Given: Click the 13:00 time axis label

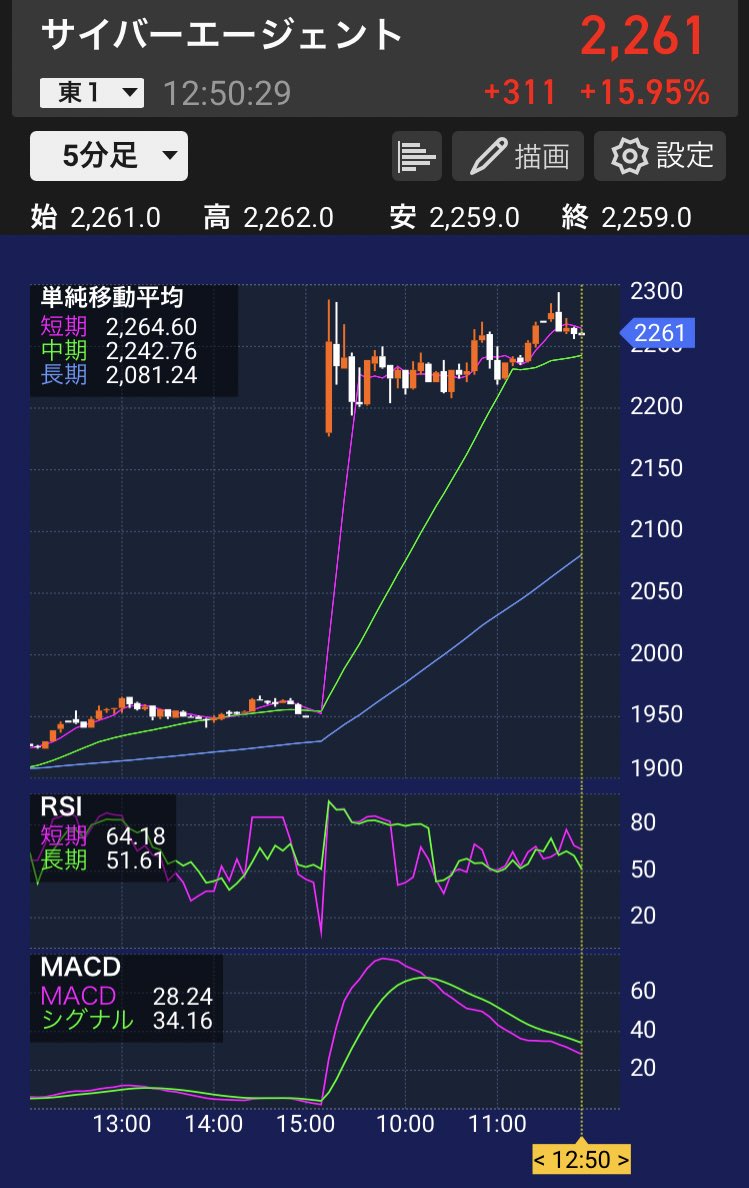Looking at the screenshot, I should [x=122, y=1124].
